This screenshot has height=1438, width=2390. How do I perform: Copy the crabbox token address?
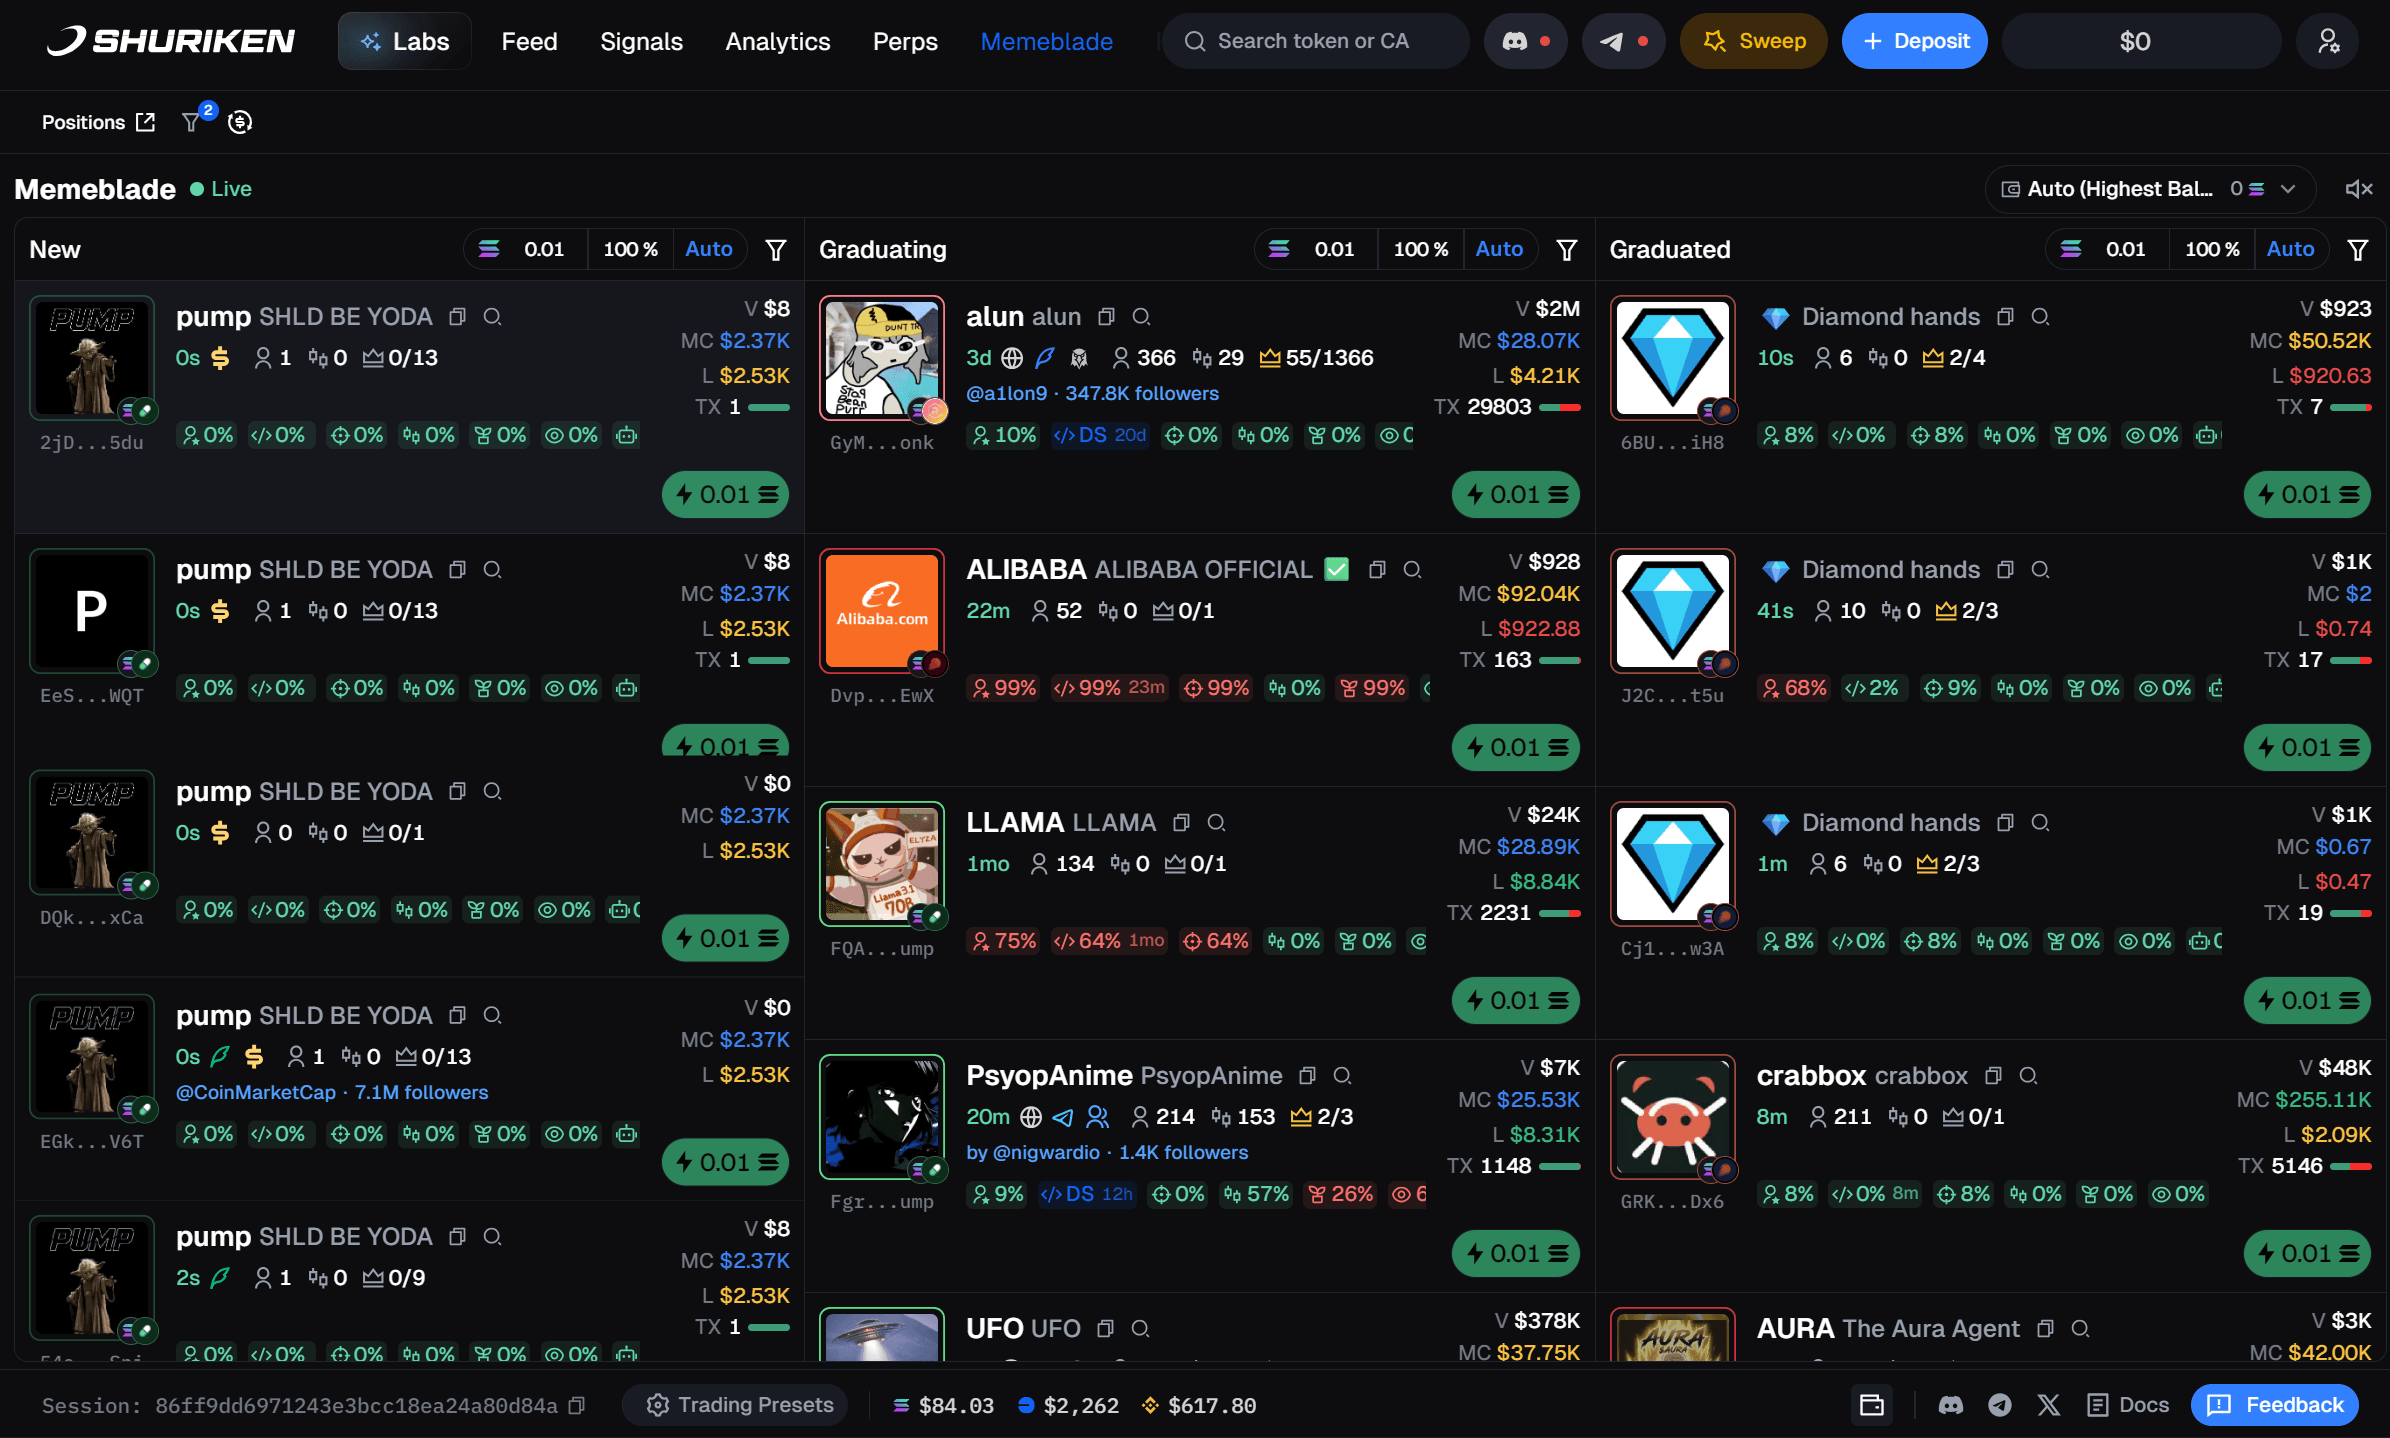coord(1993,1076)
